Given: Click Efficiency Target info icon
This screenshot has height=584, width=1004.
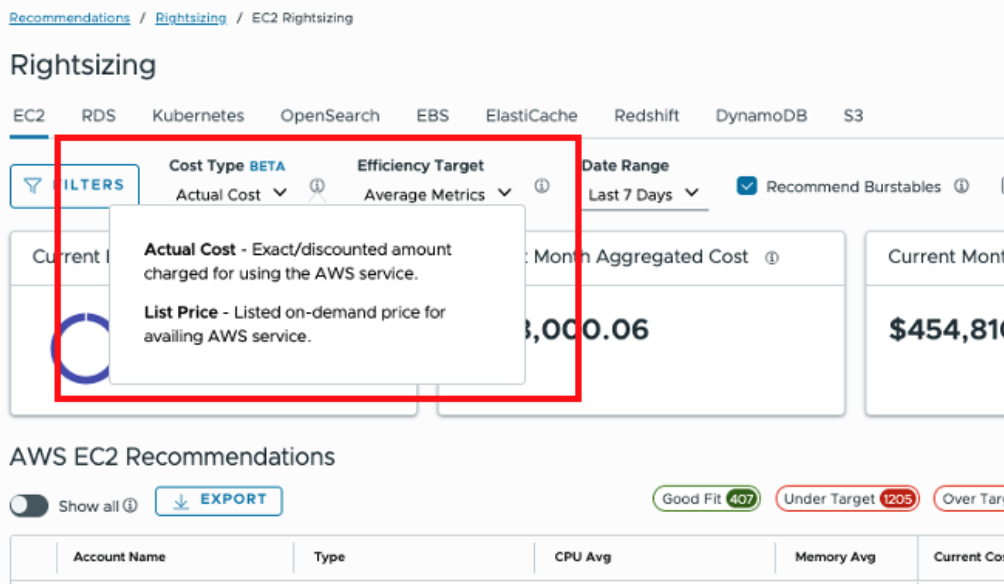Looking at the screenshot, I should coord(542,186).
